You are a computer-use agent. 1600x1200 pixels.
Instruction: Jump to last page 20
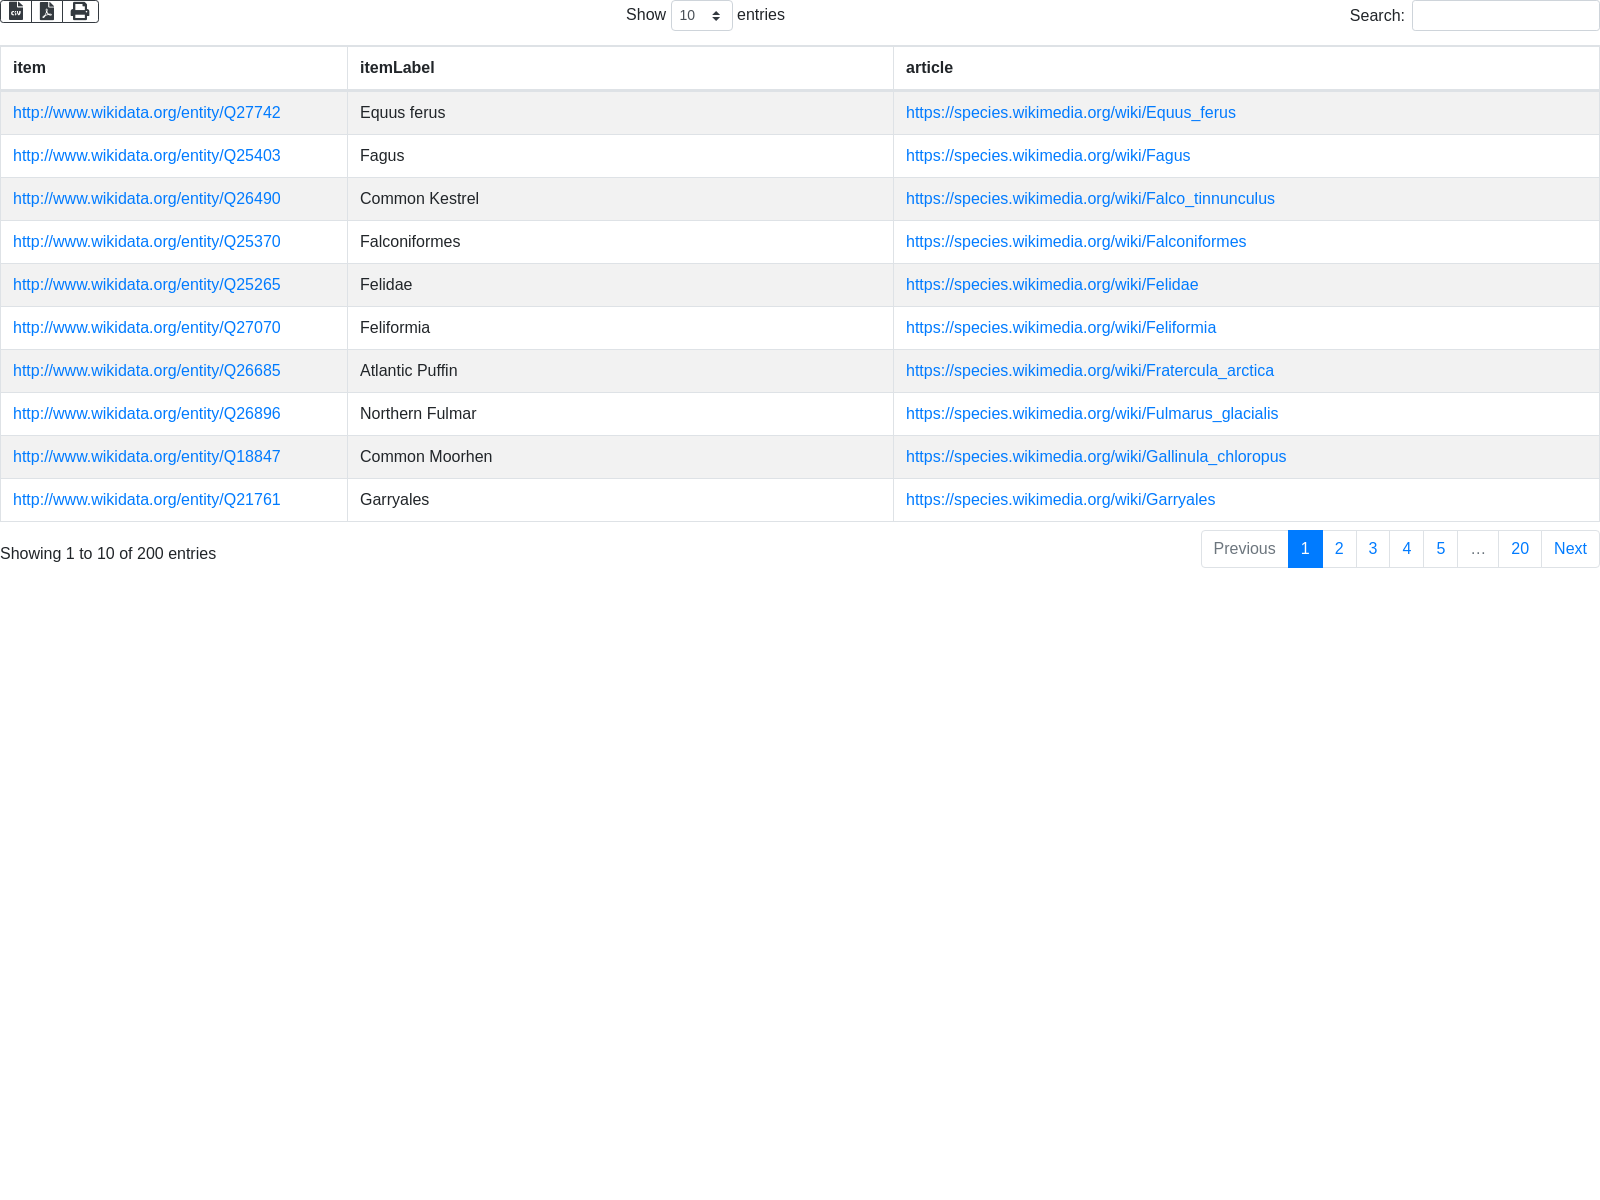[x=1519, y=549]
